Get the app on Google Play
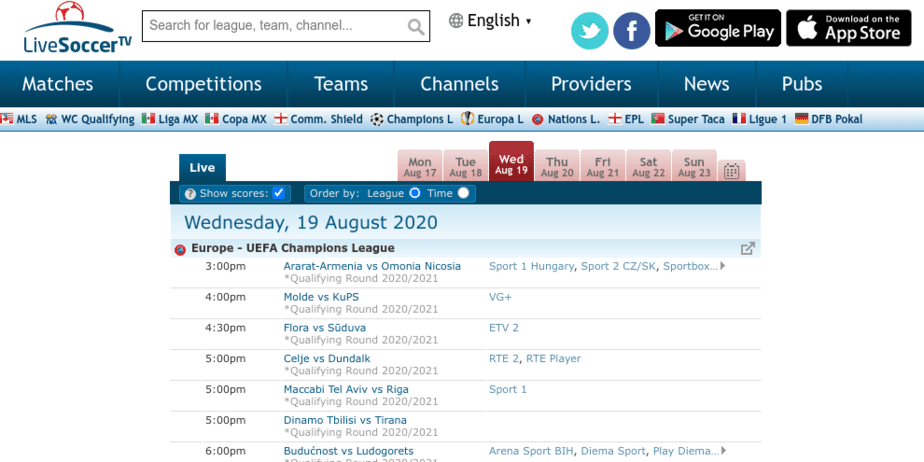This screenshot has width=924, height=462. (x=718, y=28)
